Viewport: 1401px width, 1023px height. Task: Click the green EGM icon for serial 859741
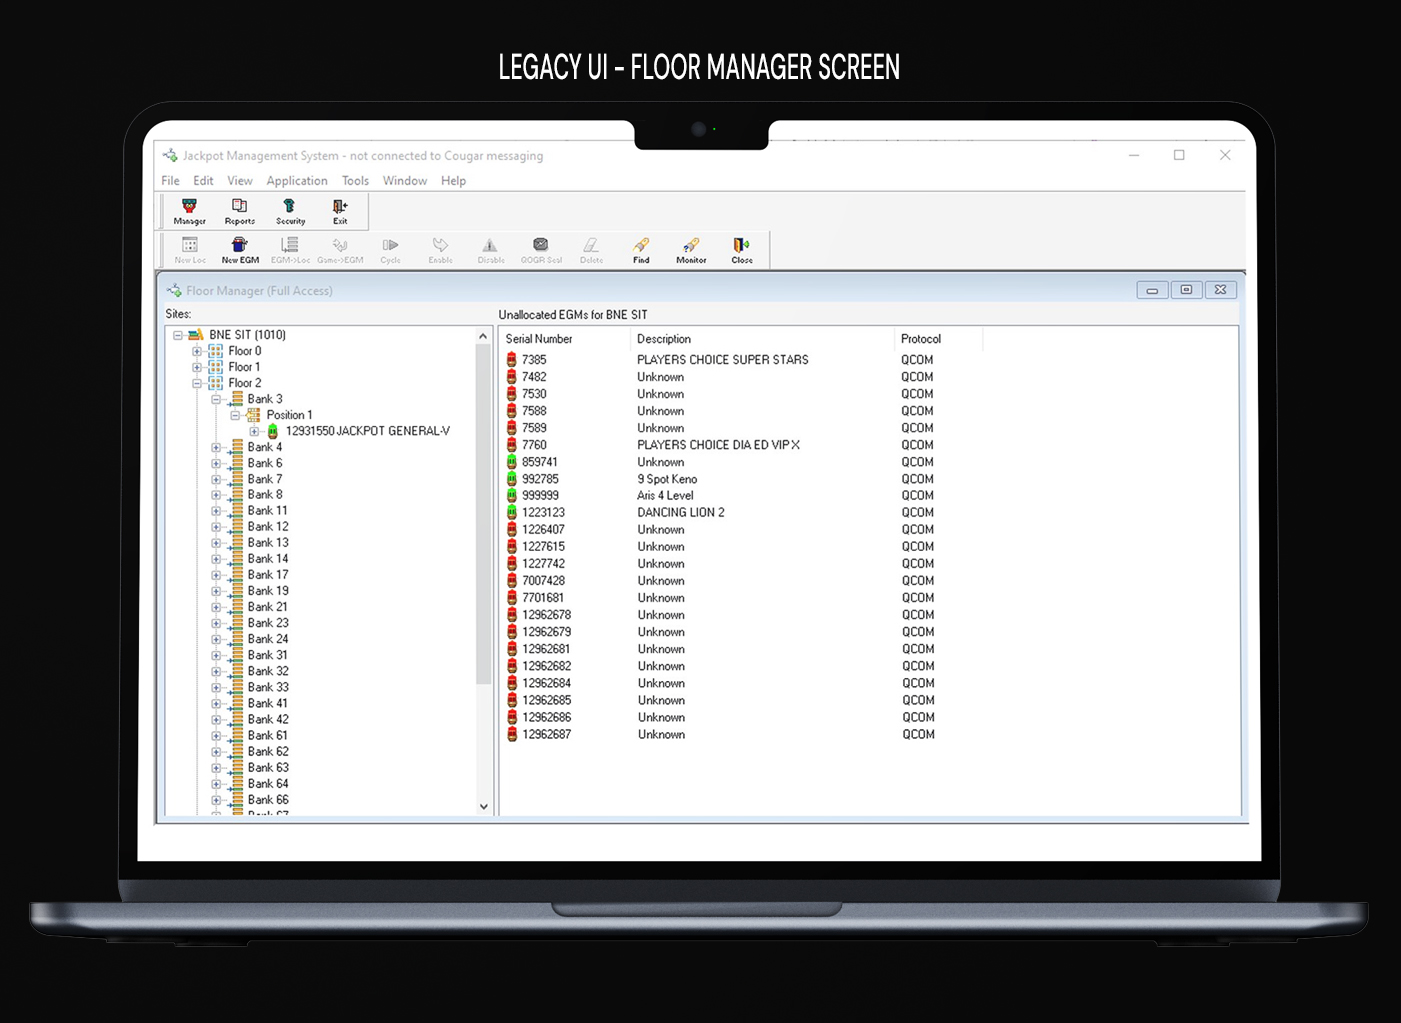[x=512, y=462]
